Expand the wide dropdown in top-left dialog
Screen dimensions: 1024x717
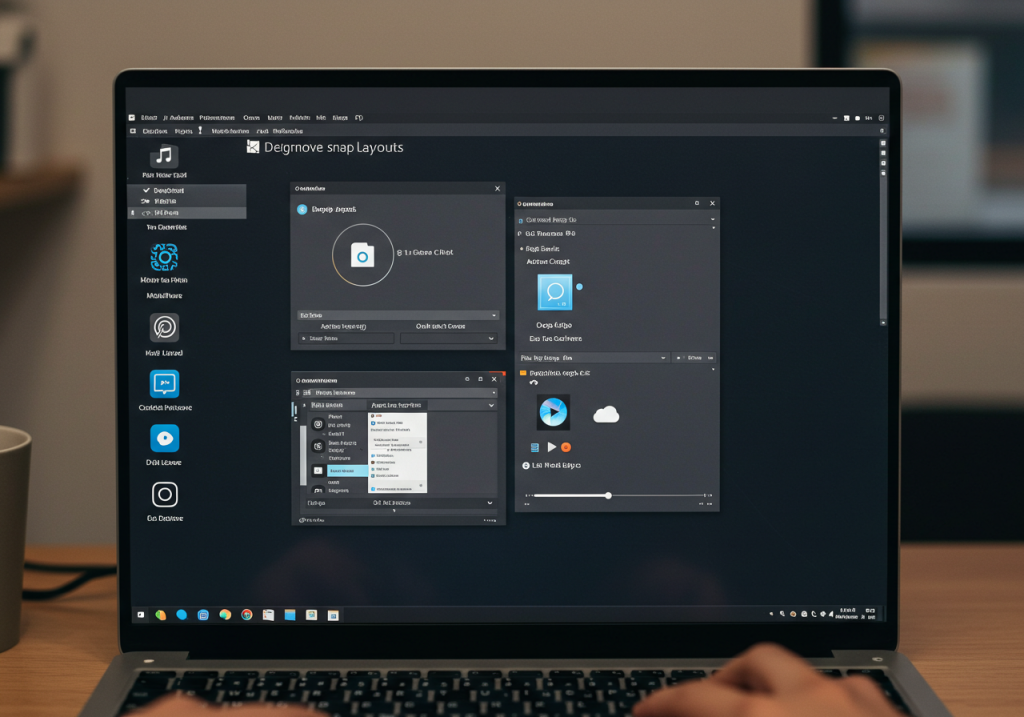(x=397, y=315)
